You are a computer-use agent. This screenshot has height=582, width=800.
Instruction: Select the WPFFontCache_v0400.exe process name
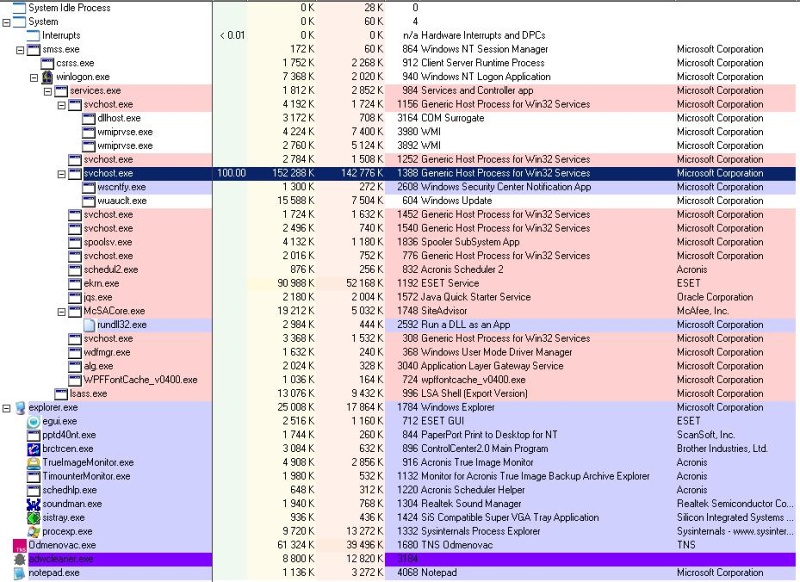[140, 380]
